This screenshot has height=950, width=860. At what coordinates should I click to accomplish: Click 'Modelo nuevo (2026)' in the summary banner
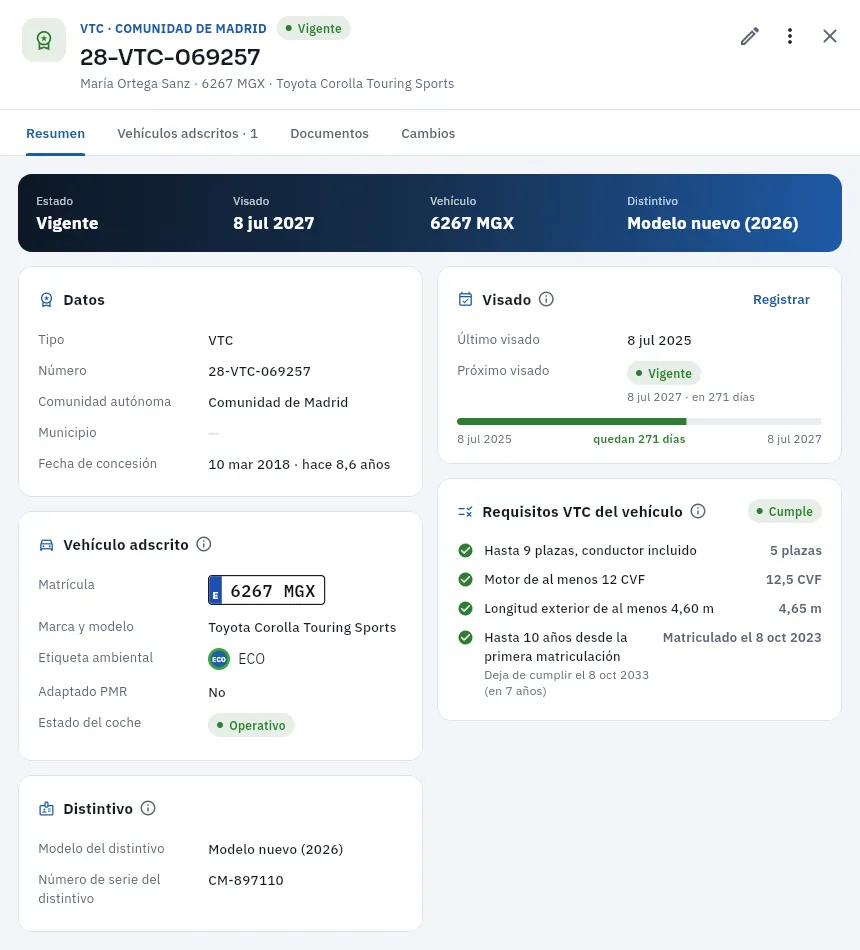712,224
